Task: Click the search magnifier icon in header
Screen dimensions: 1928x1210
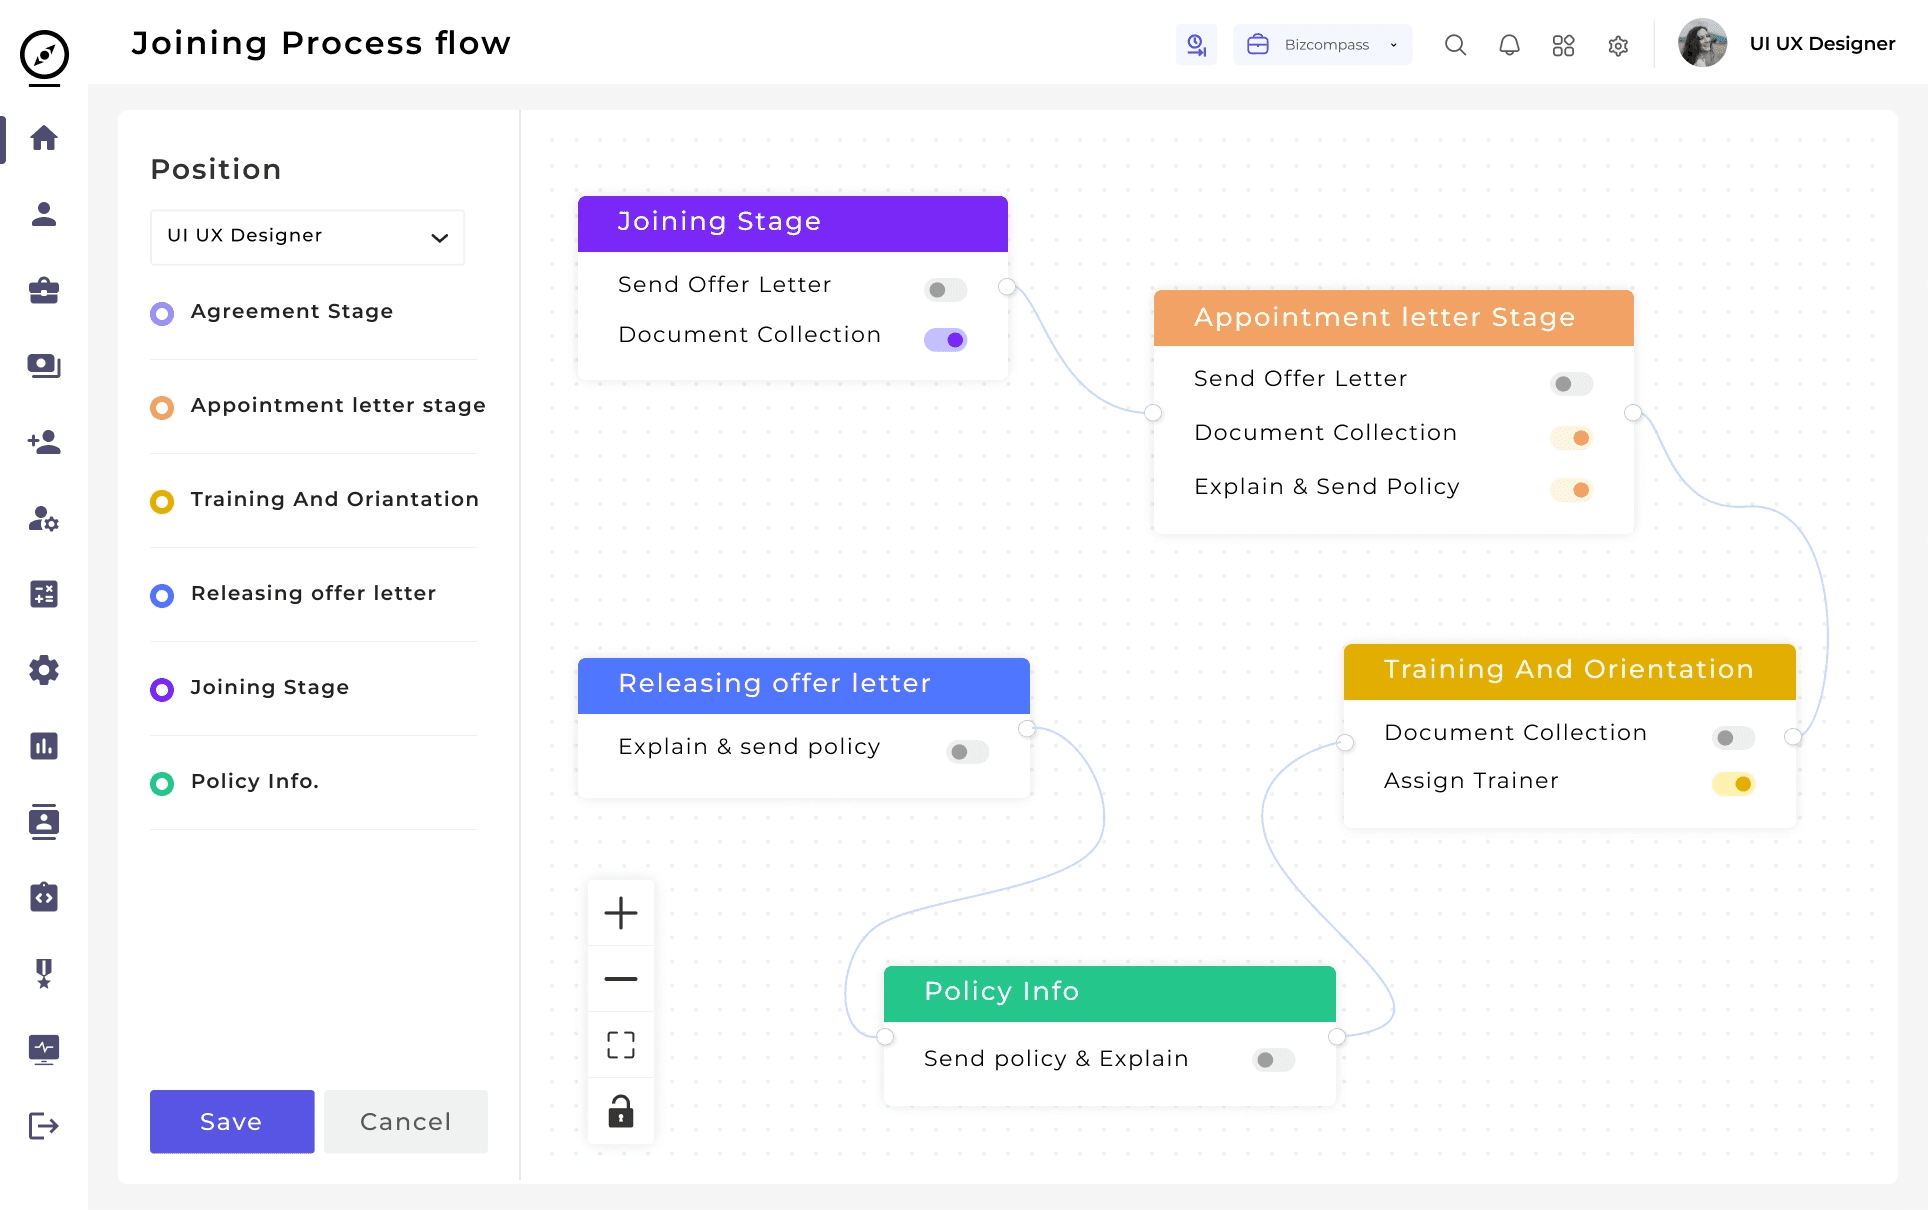Action: point(1455,45)
